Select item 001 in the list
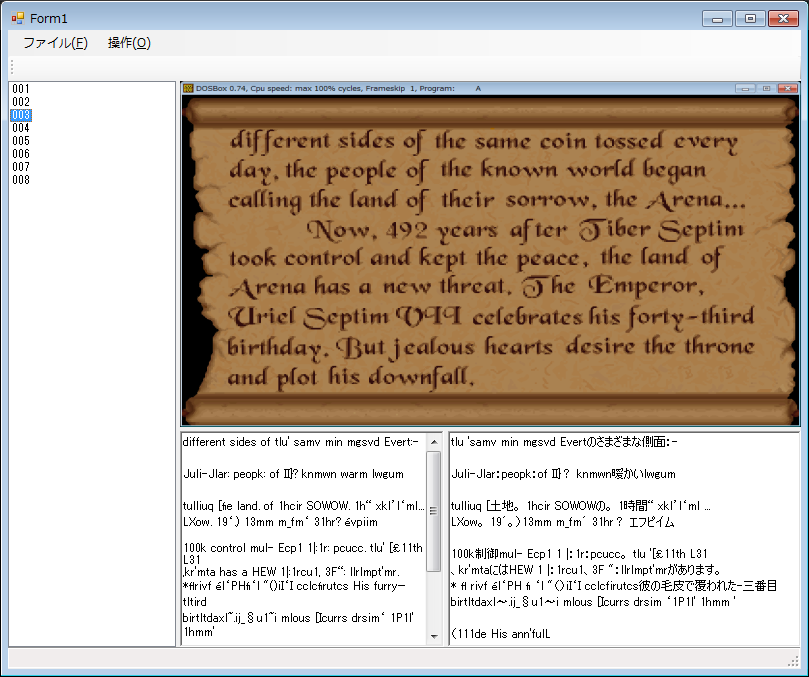Viewport: 809px width, 677px height. [x=21, y=89]
